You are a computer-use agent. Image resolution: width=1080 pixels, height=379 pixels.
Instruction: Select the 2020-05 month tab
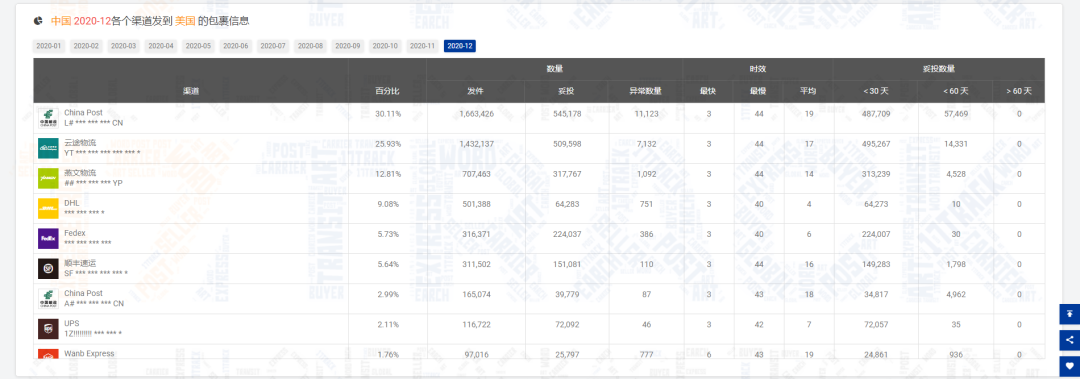point(198,46)
